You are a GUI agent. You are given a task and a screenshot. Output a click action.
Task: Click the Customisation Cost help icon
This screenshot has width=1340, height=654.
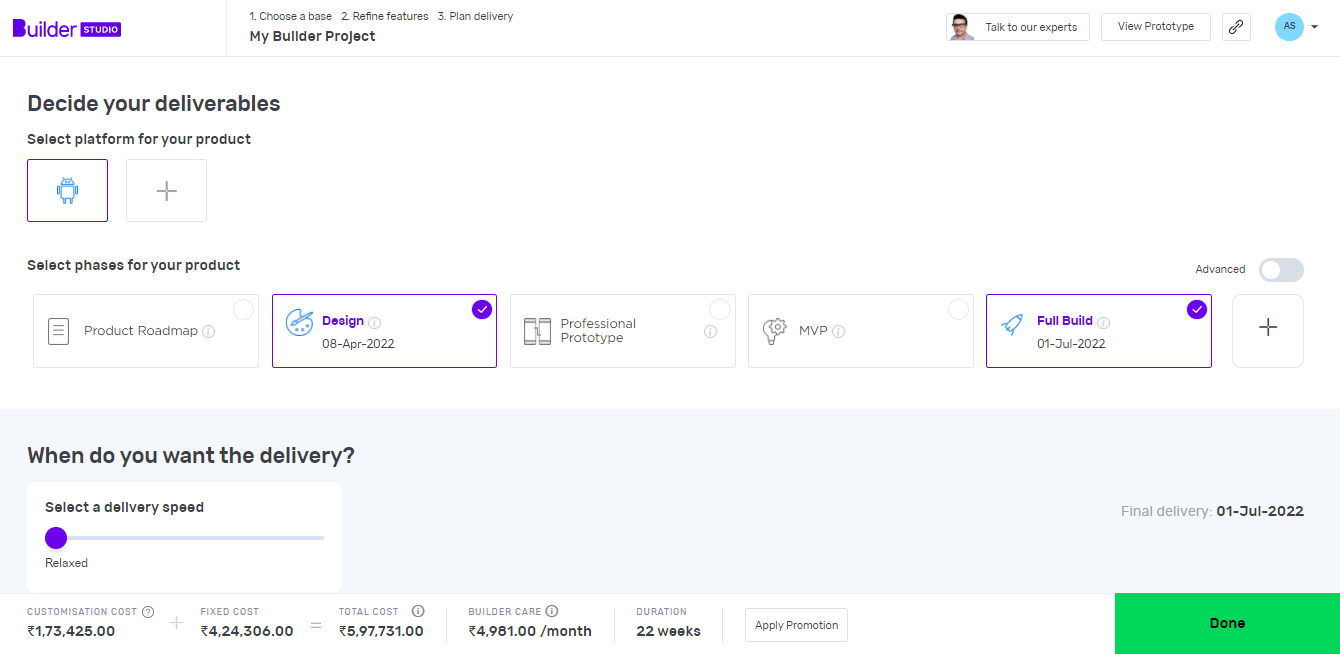[148, 611]
